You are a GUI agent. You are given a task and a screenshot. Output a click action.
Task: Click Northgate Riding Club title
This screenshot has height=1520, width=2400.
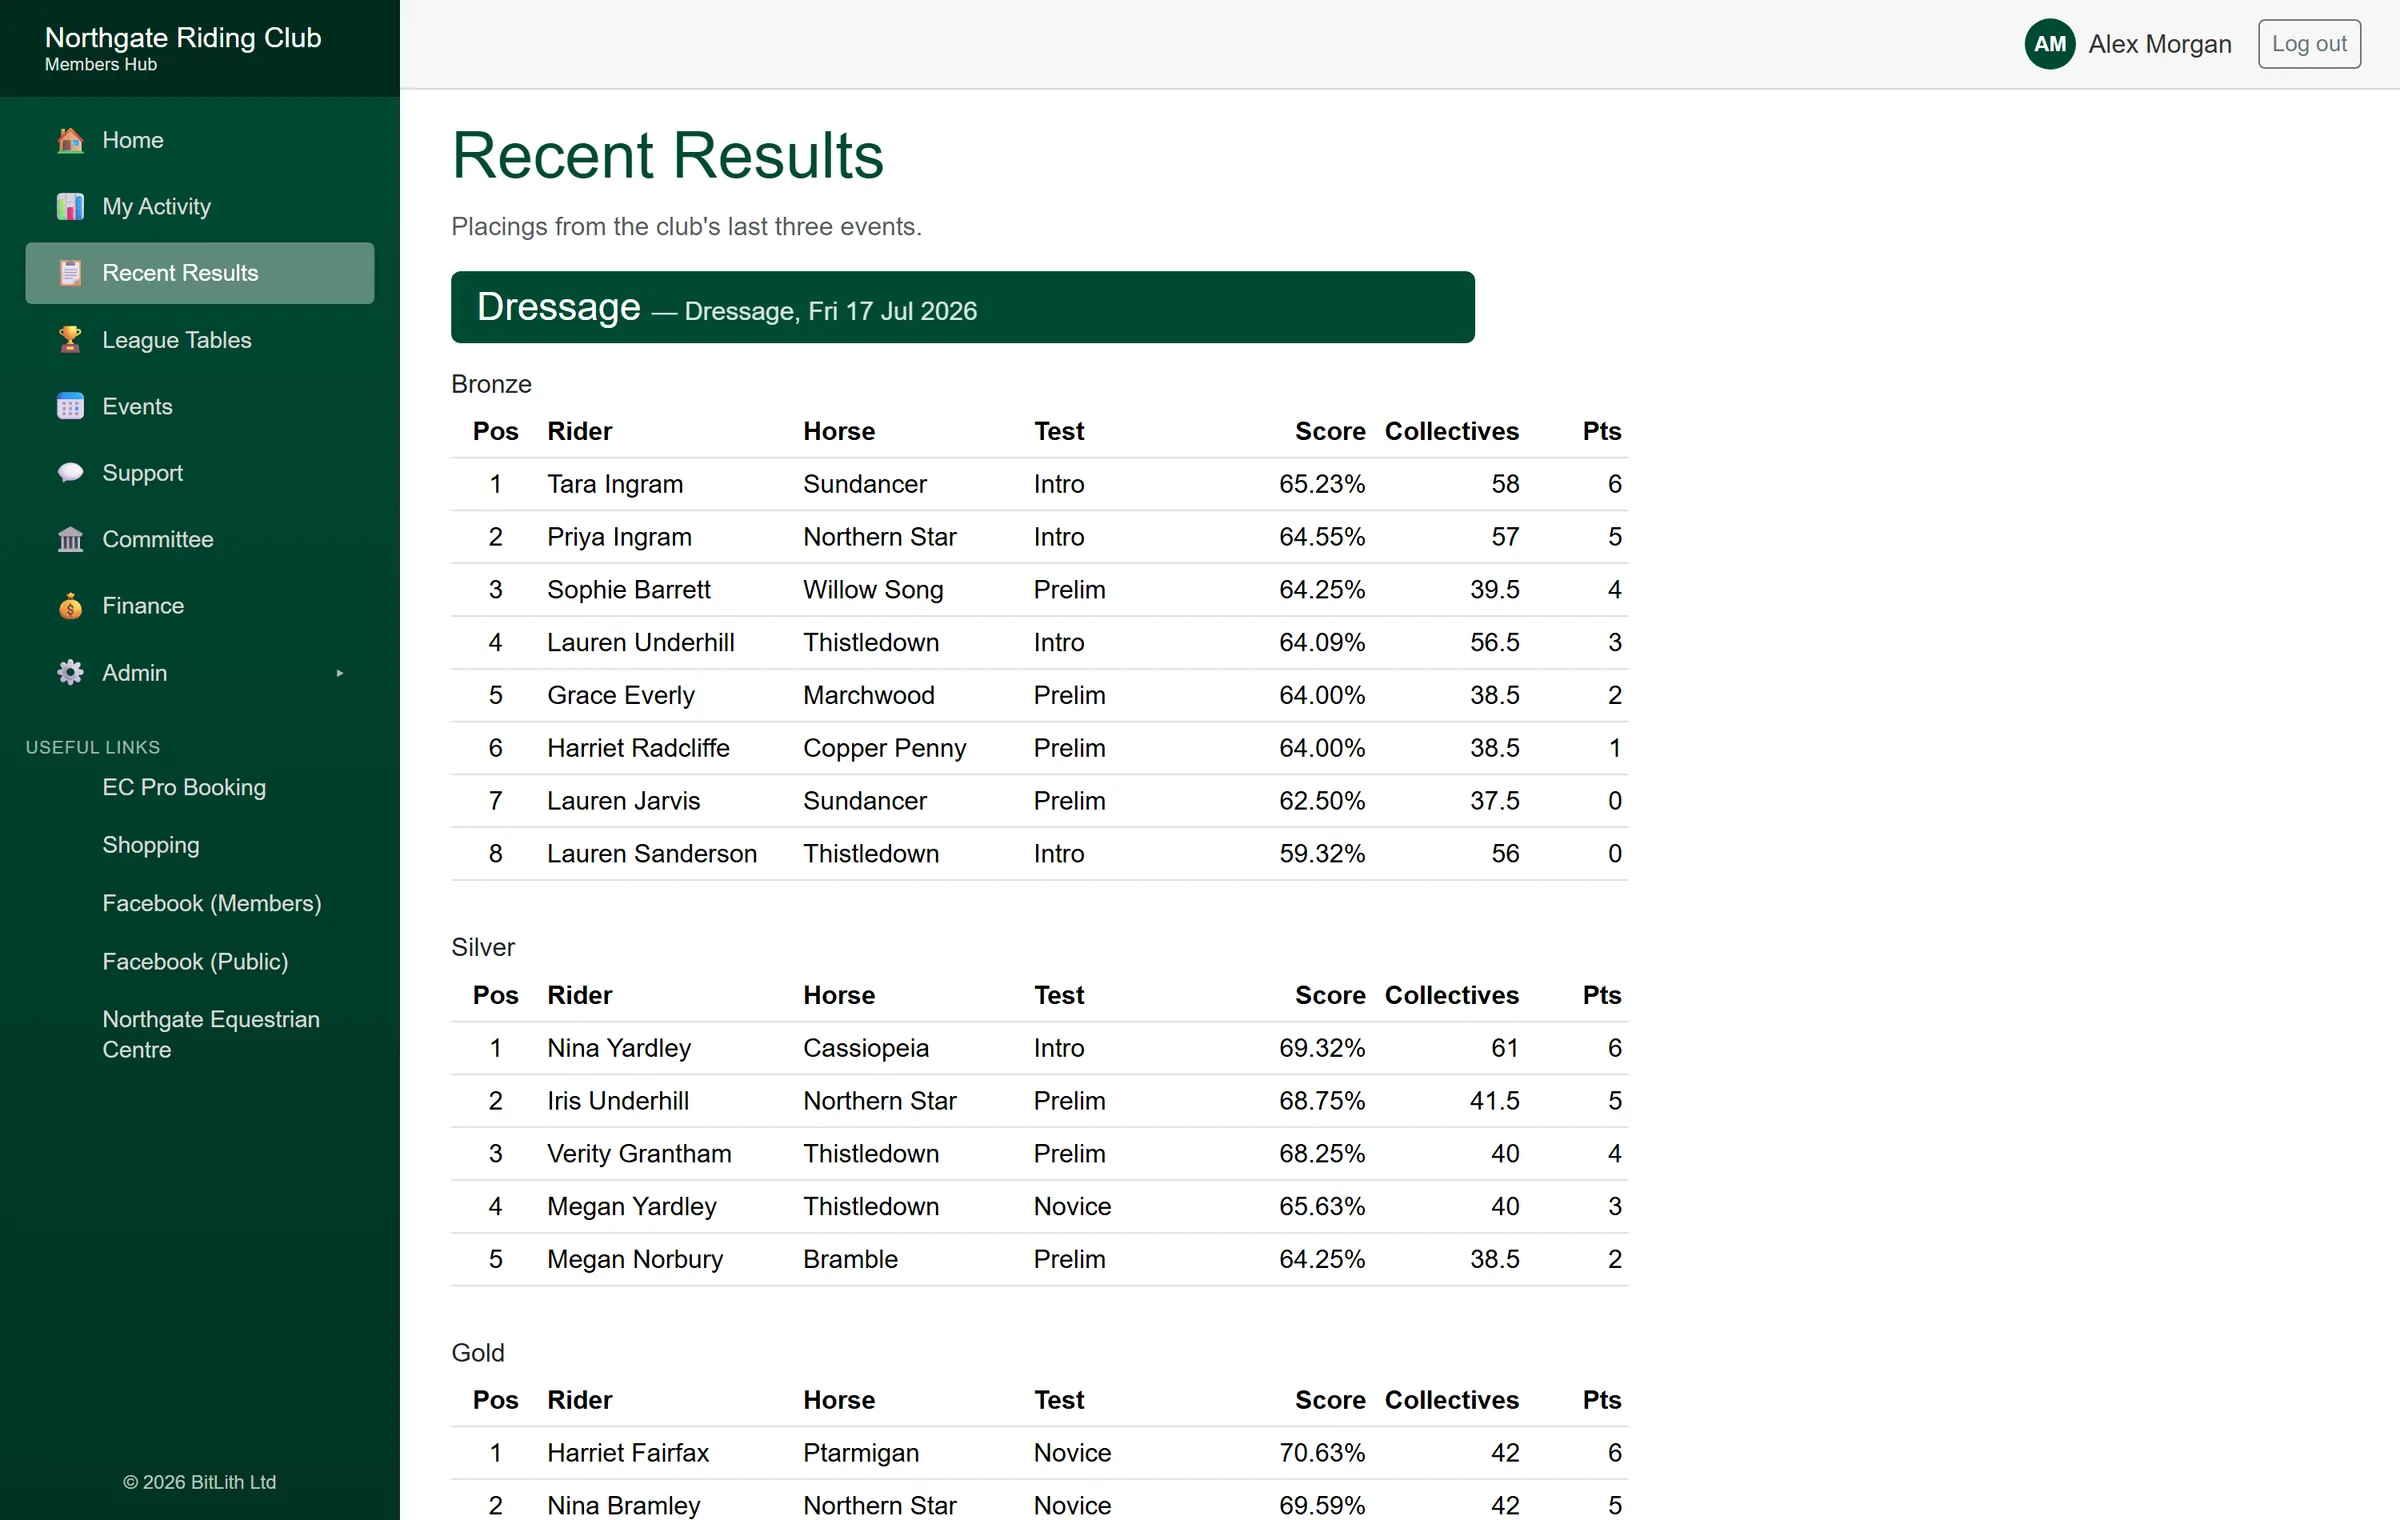pyautogui.click(x=183, y=38)
